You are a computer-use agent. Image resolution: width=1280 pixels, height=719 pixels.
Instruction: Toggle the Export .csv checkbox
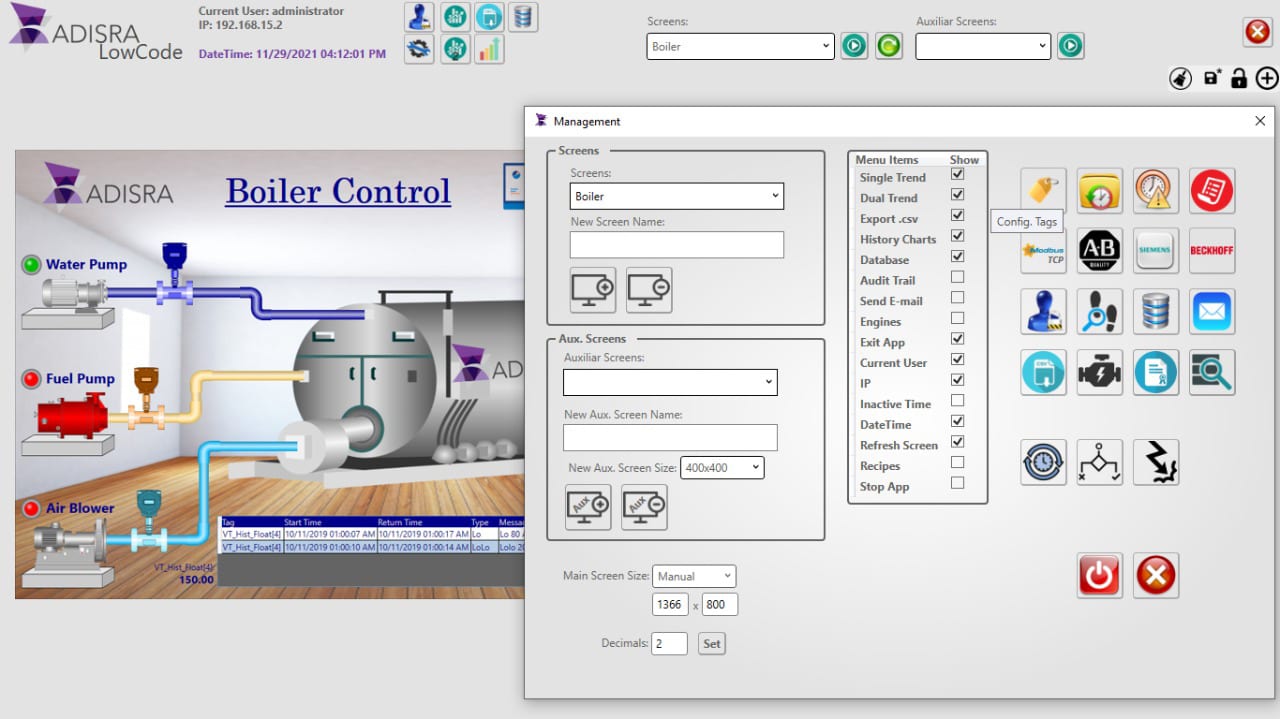[957, 215]
